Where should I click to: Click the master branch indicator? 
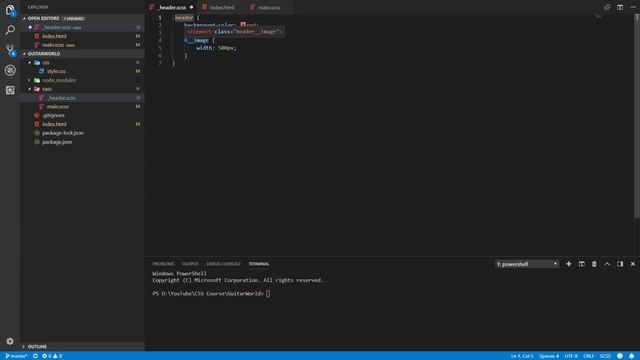tap(16, 356)
